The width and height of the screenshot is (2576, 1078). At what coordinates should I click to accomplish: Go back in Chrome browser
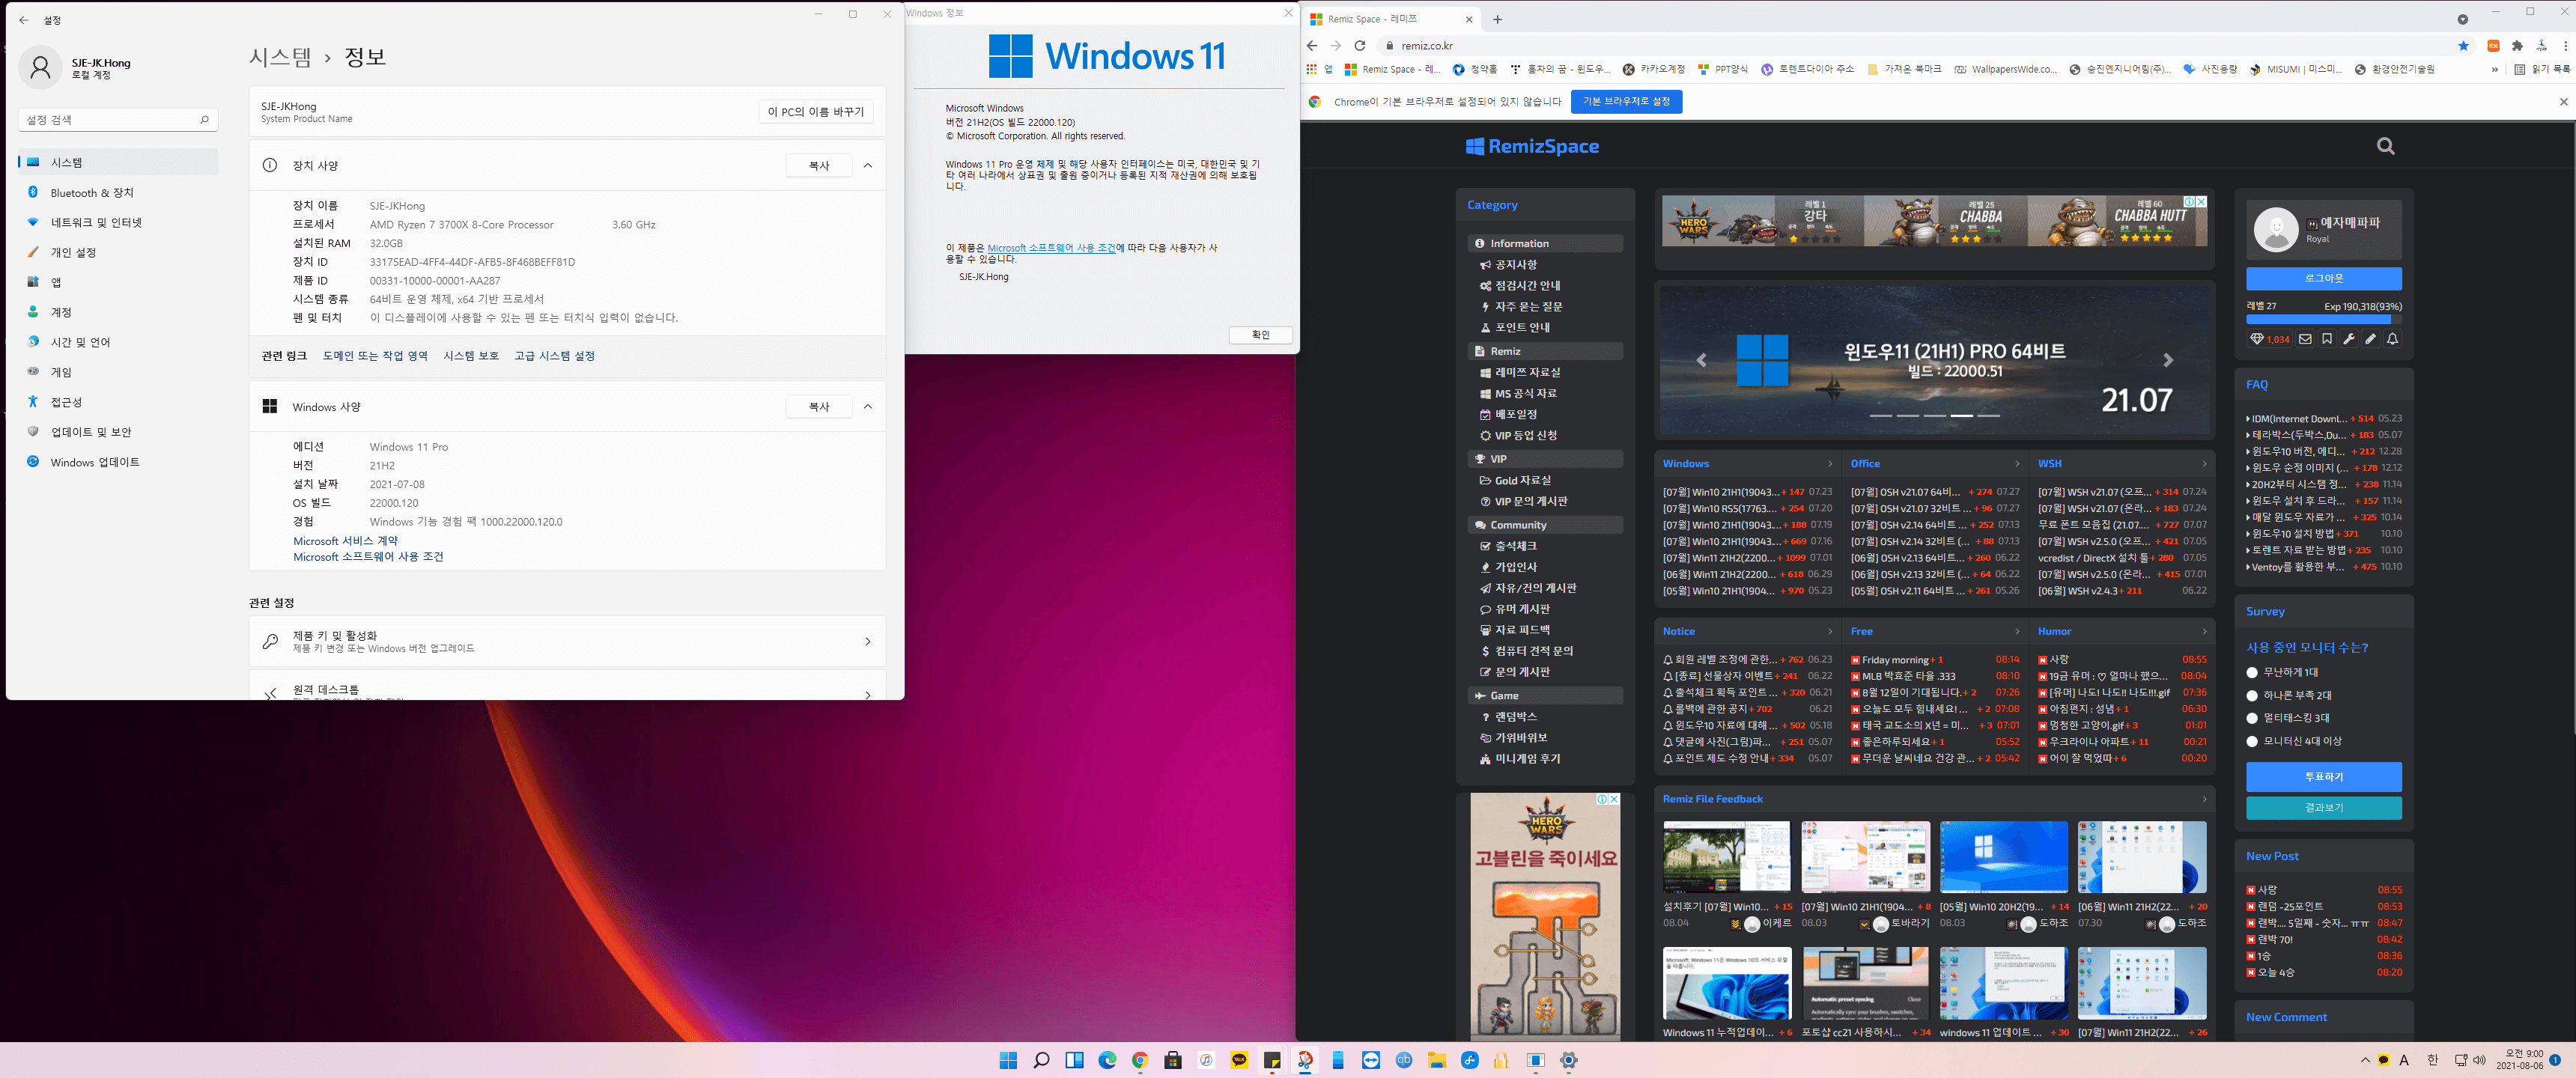pos(1312,46)
